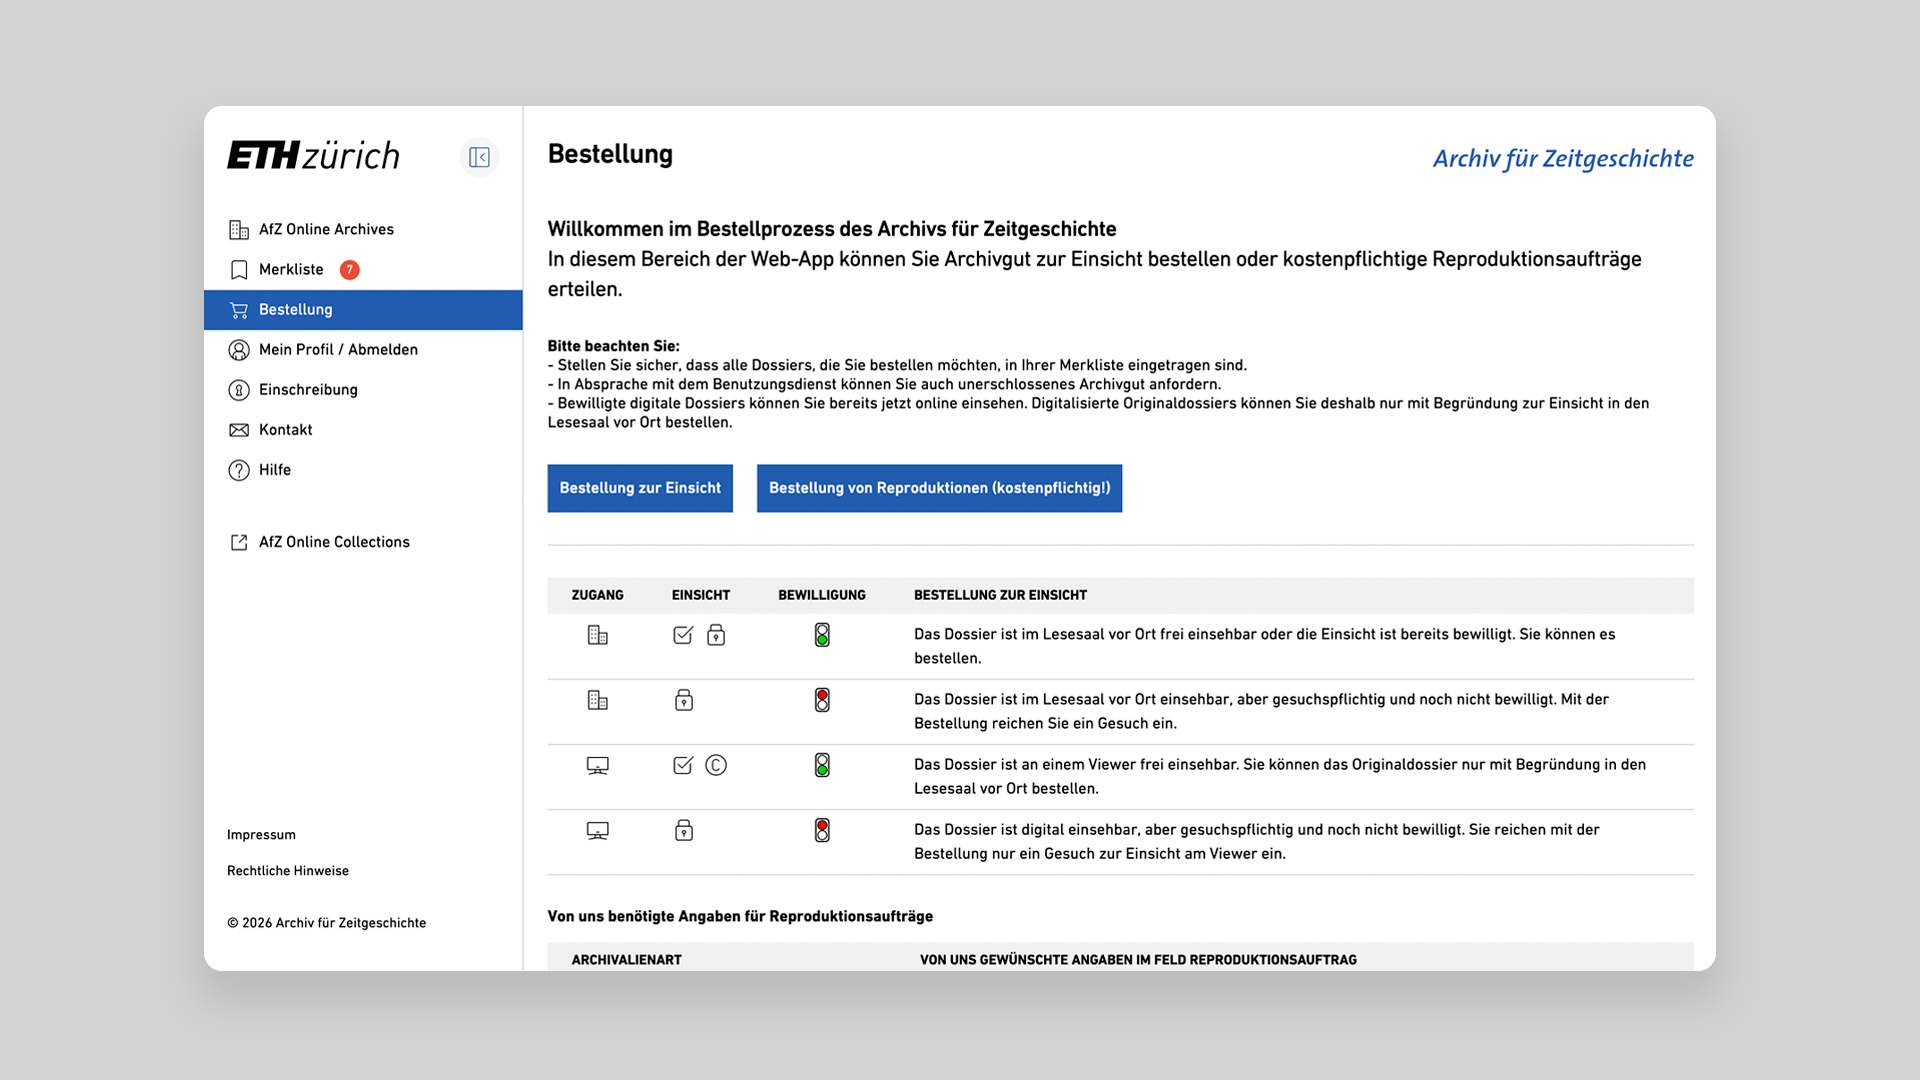The width and height of the screenshot is (1920, 1080).
Task: Select the Bestellung shopping cart icon
Action: coord(239,310)
